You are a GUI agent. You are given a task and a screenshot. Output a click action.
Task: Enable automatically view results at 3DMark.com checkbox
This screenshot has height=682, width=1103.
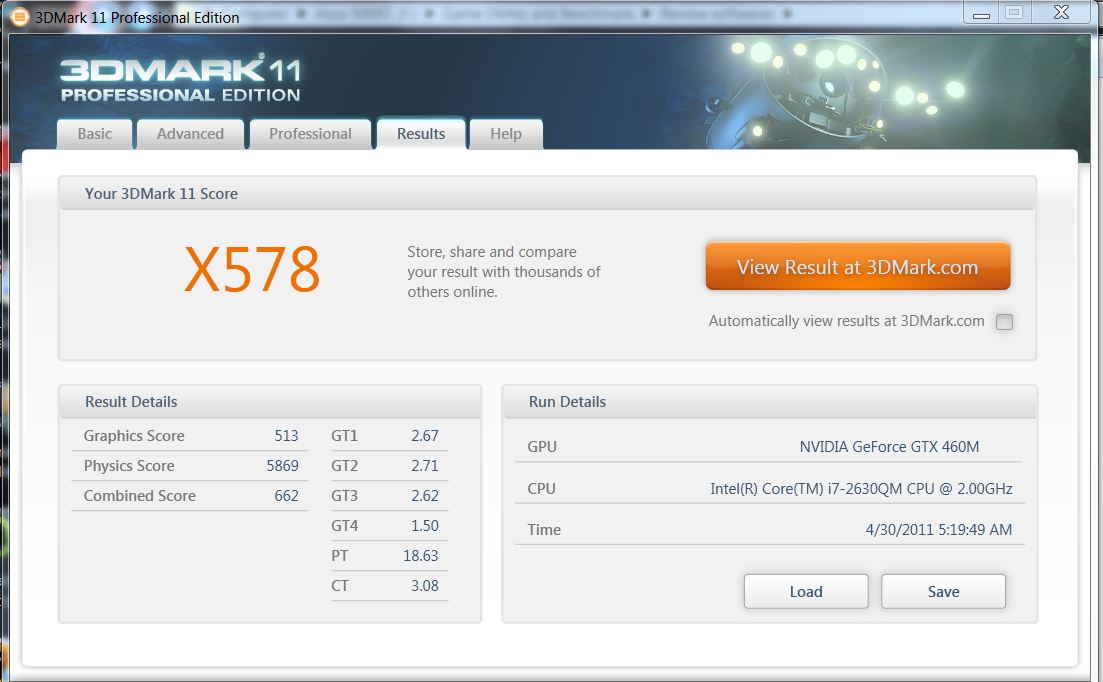coord(1005,322)
